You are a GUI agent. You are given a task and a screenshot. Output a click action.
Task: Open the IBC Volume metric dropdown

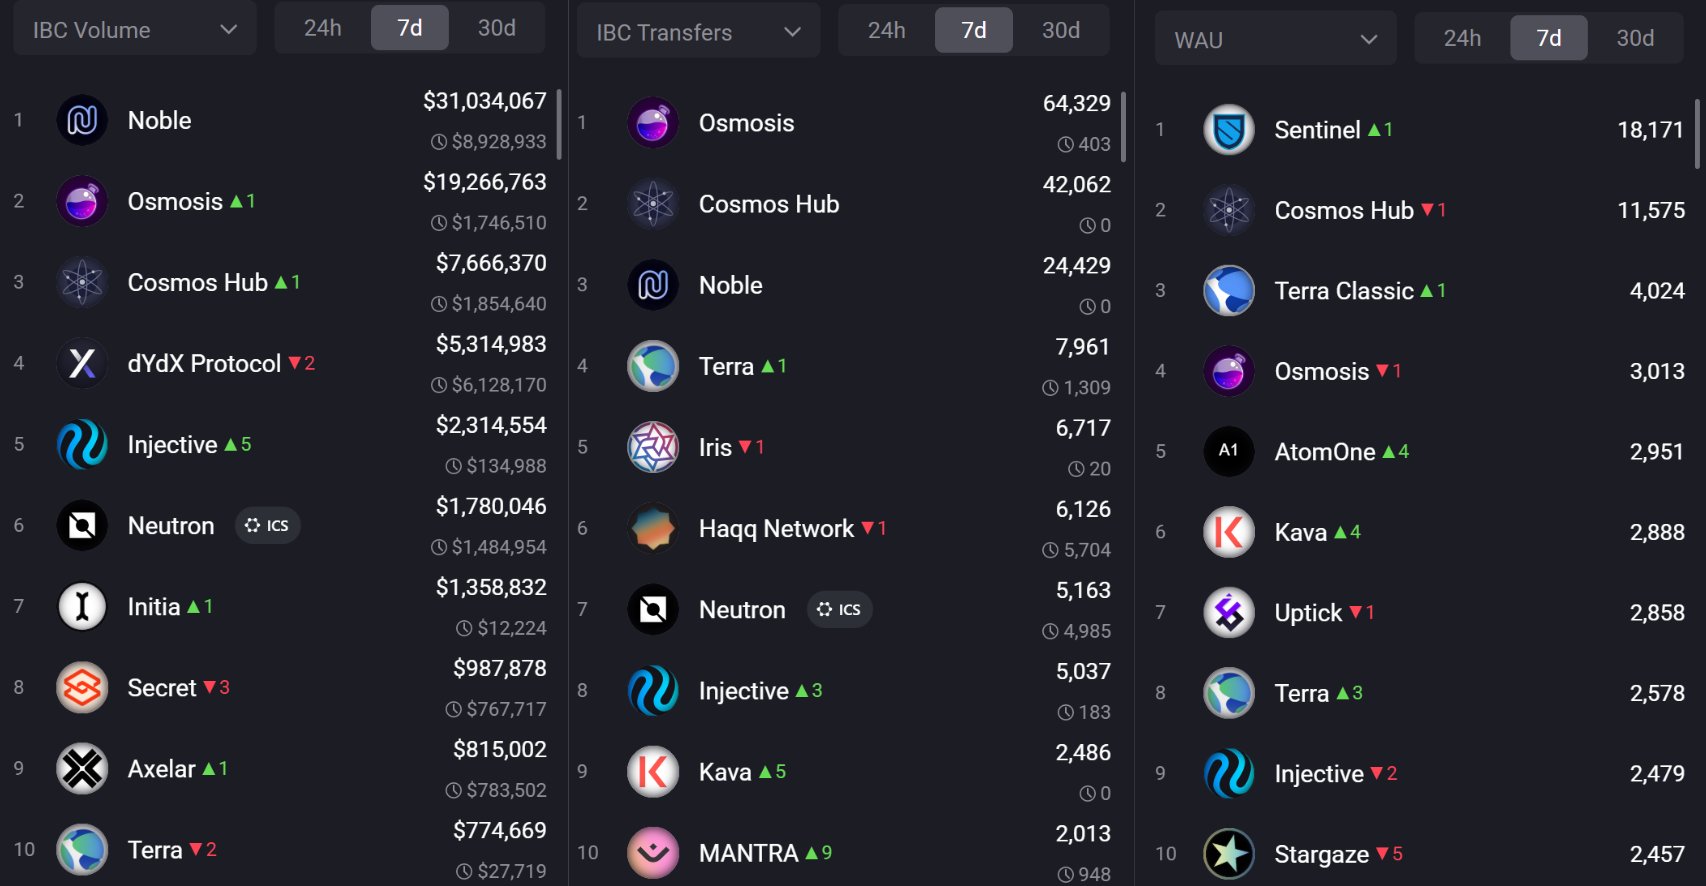pos(135,30)
